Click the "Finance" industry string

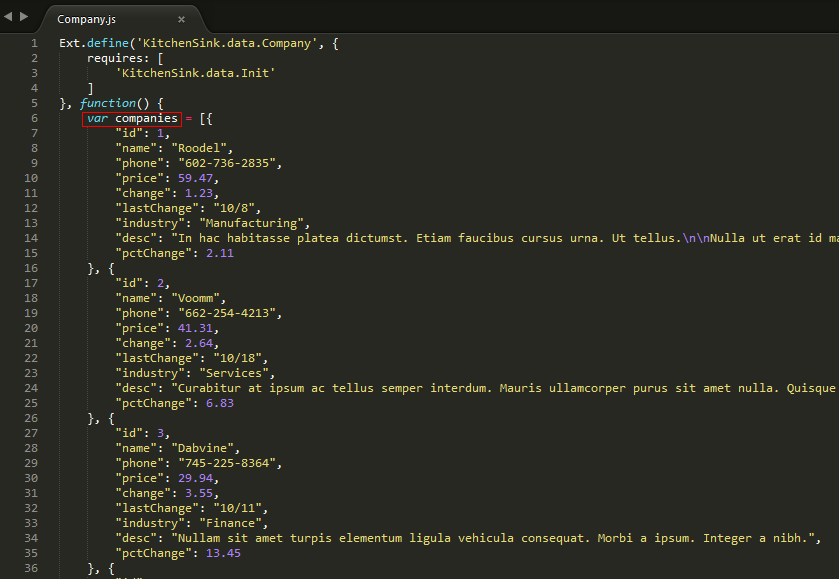(232, 522)
